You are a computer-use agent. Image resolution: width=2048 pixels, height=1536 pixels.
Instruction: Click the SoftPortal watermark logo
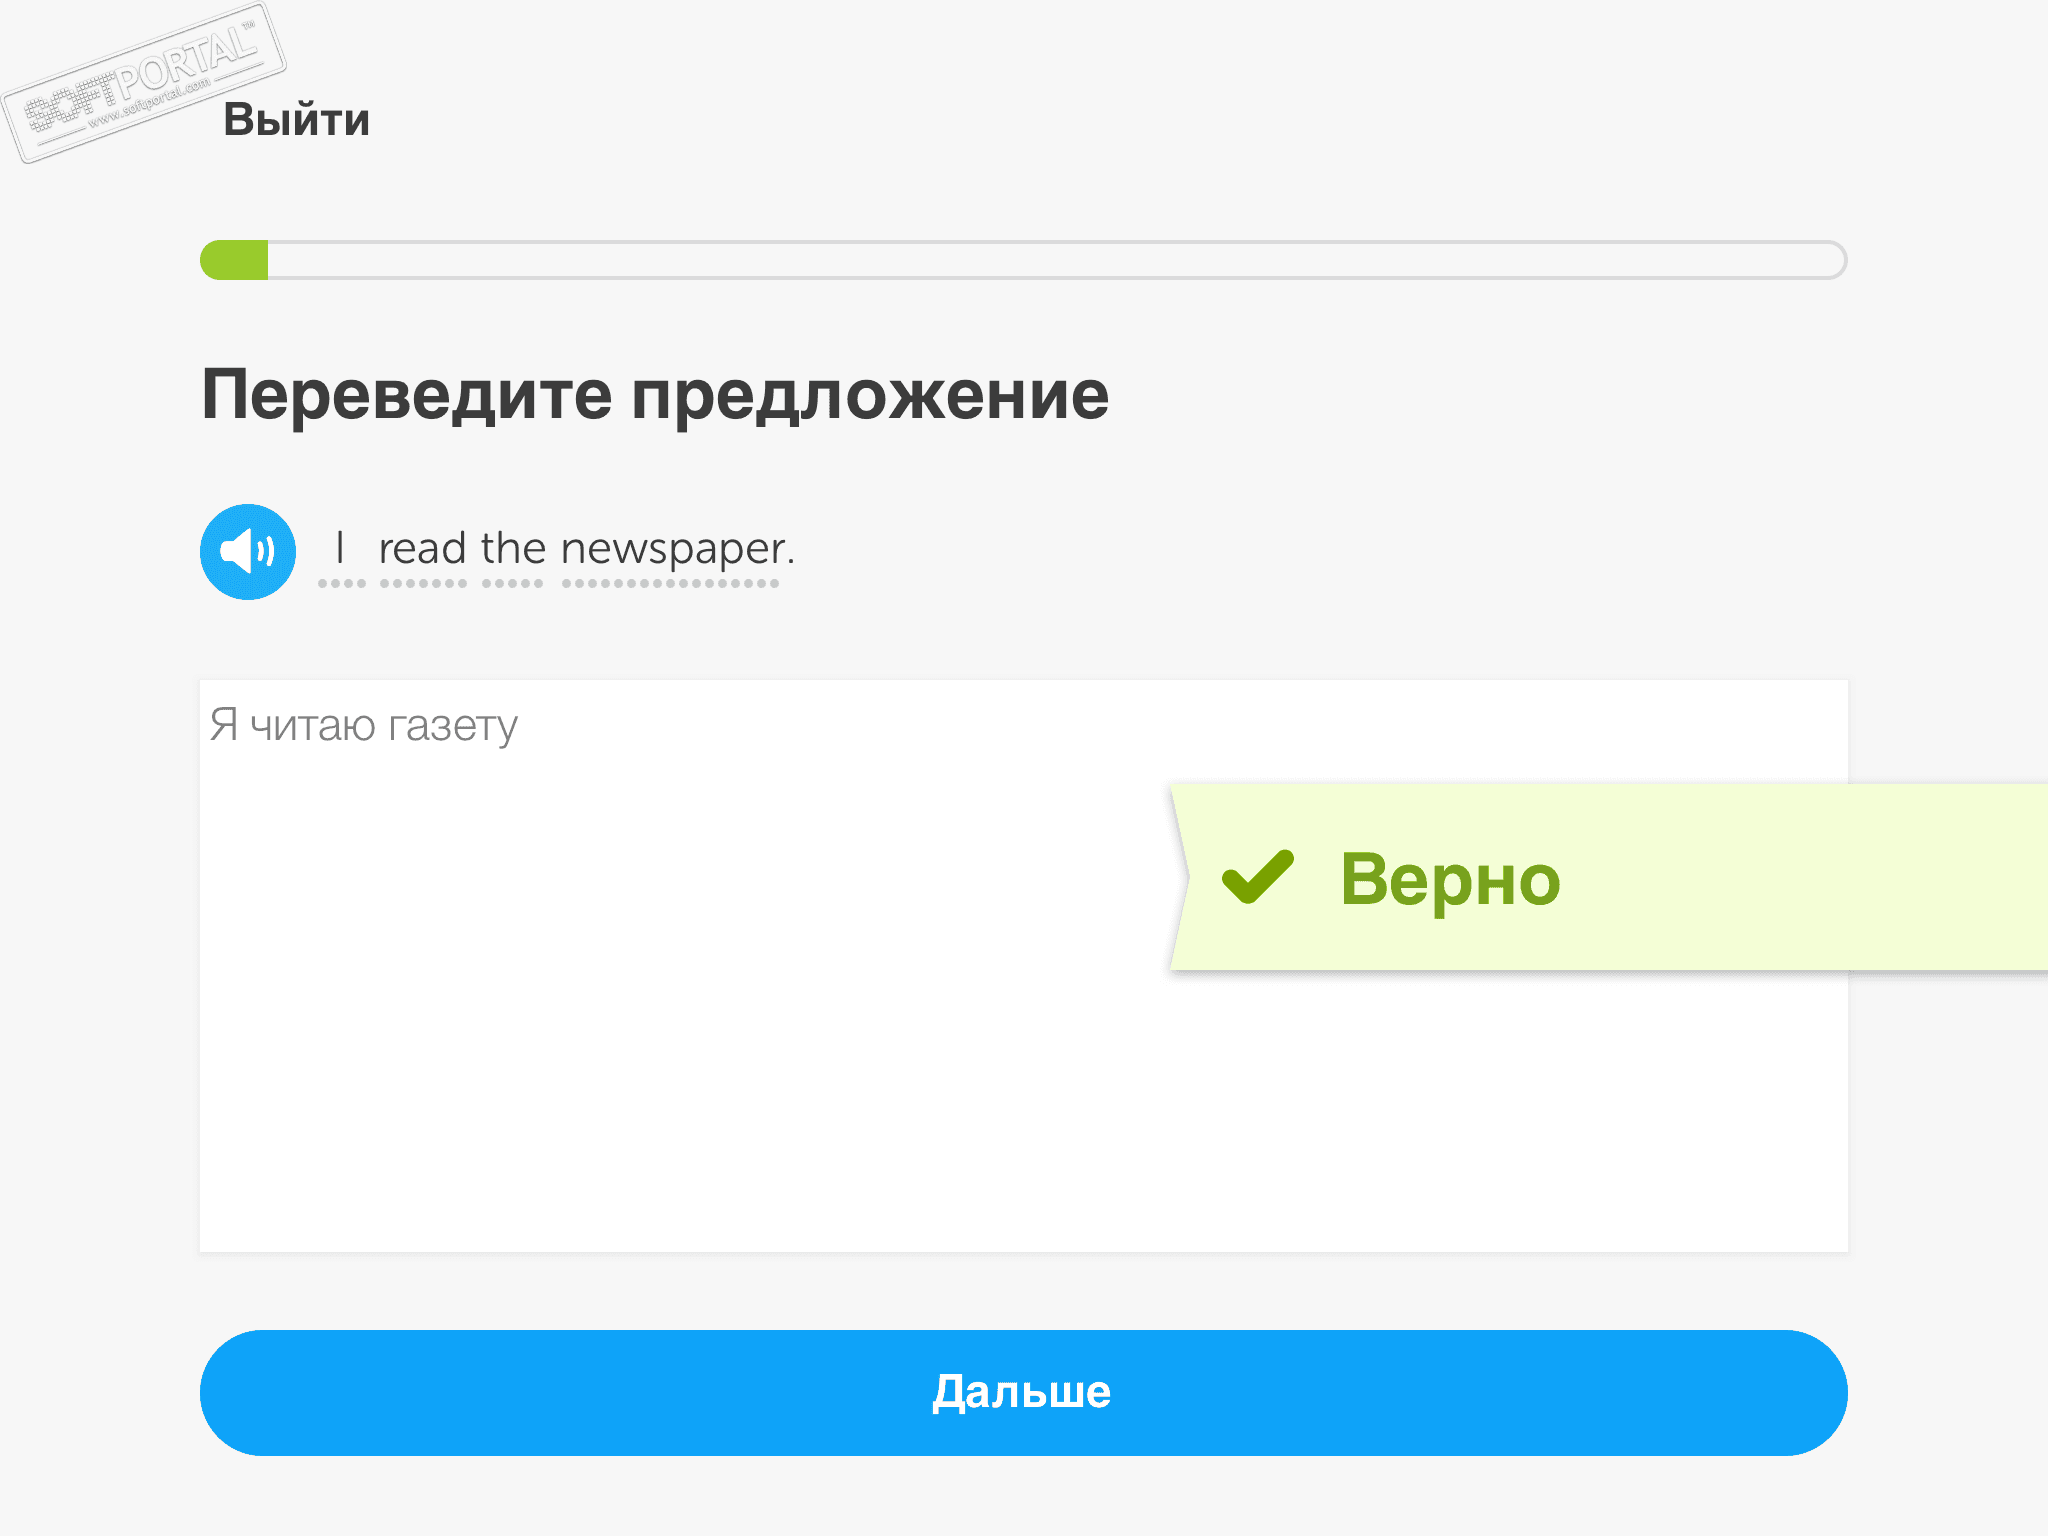tap(144, 82)
